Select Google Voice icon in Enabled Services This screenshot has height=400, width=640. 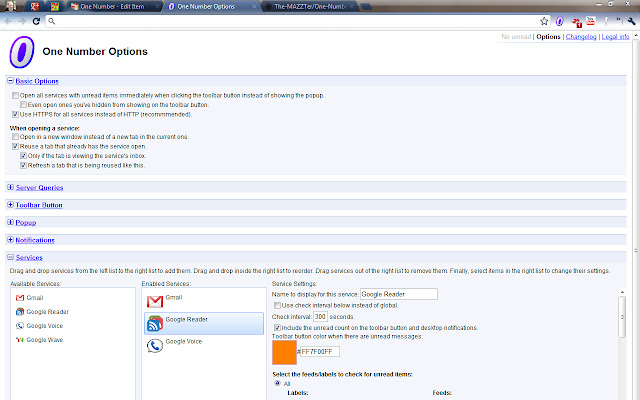(x=155, y=346)
